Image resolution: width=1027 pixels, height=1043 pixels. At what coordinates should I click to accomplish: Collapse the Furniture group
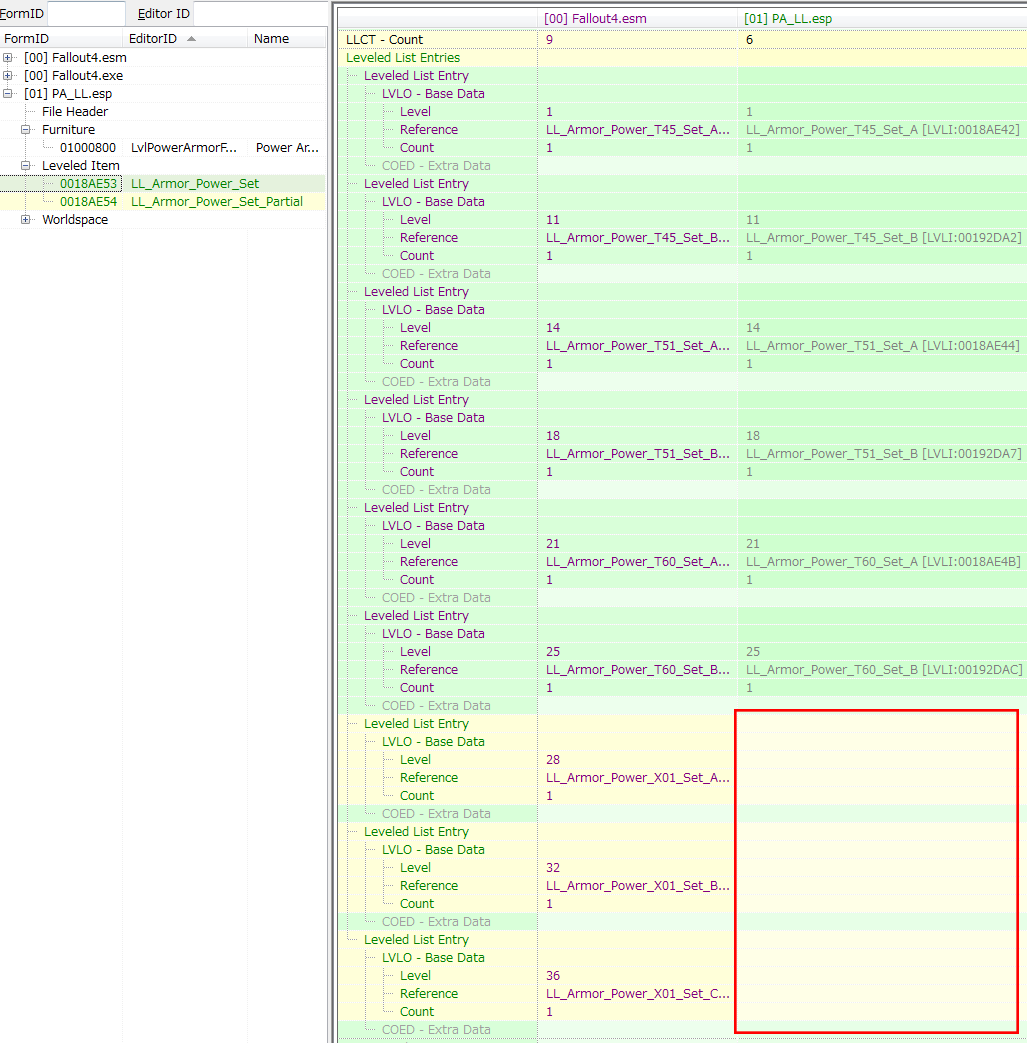pos(25,130)
